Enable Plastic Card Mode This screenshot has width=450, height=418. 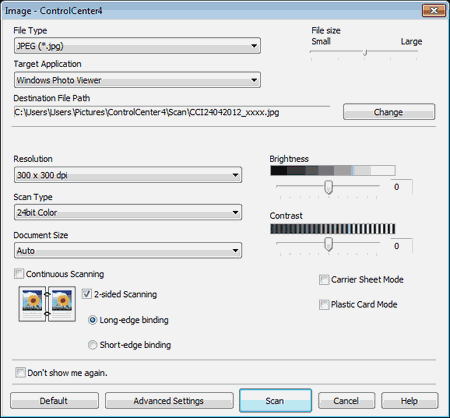pos(324,304)
